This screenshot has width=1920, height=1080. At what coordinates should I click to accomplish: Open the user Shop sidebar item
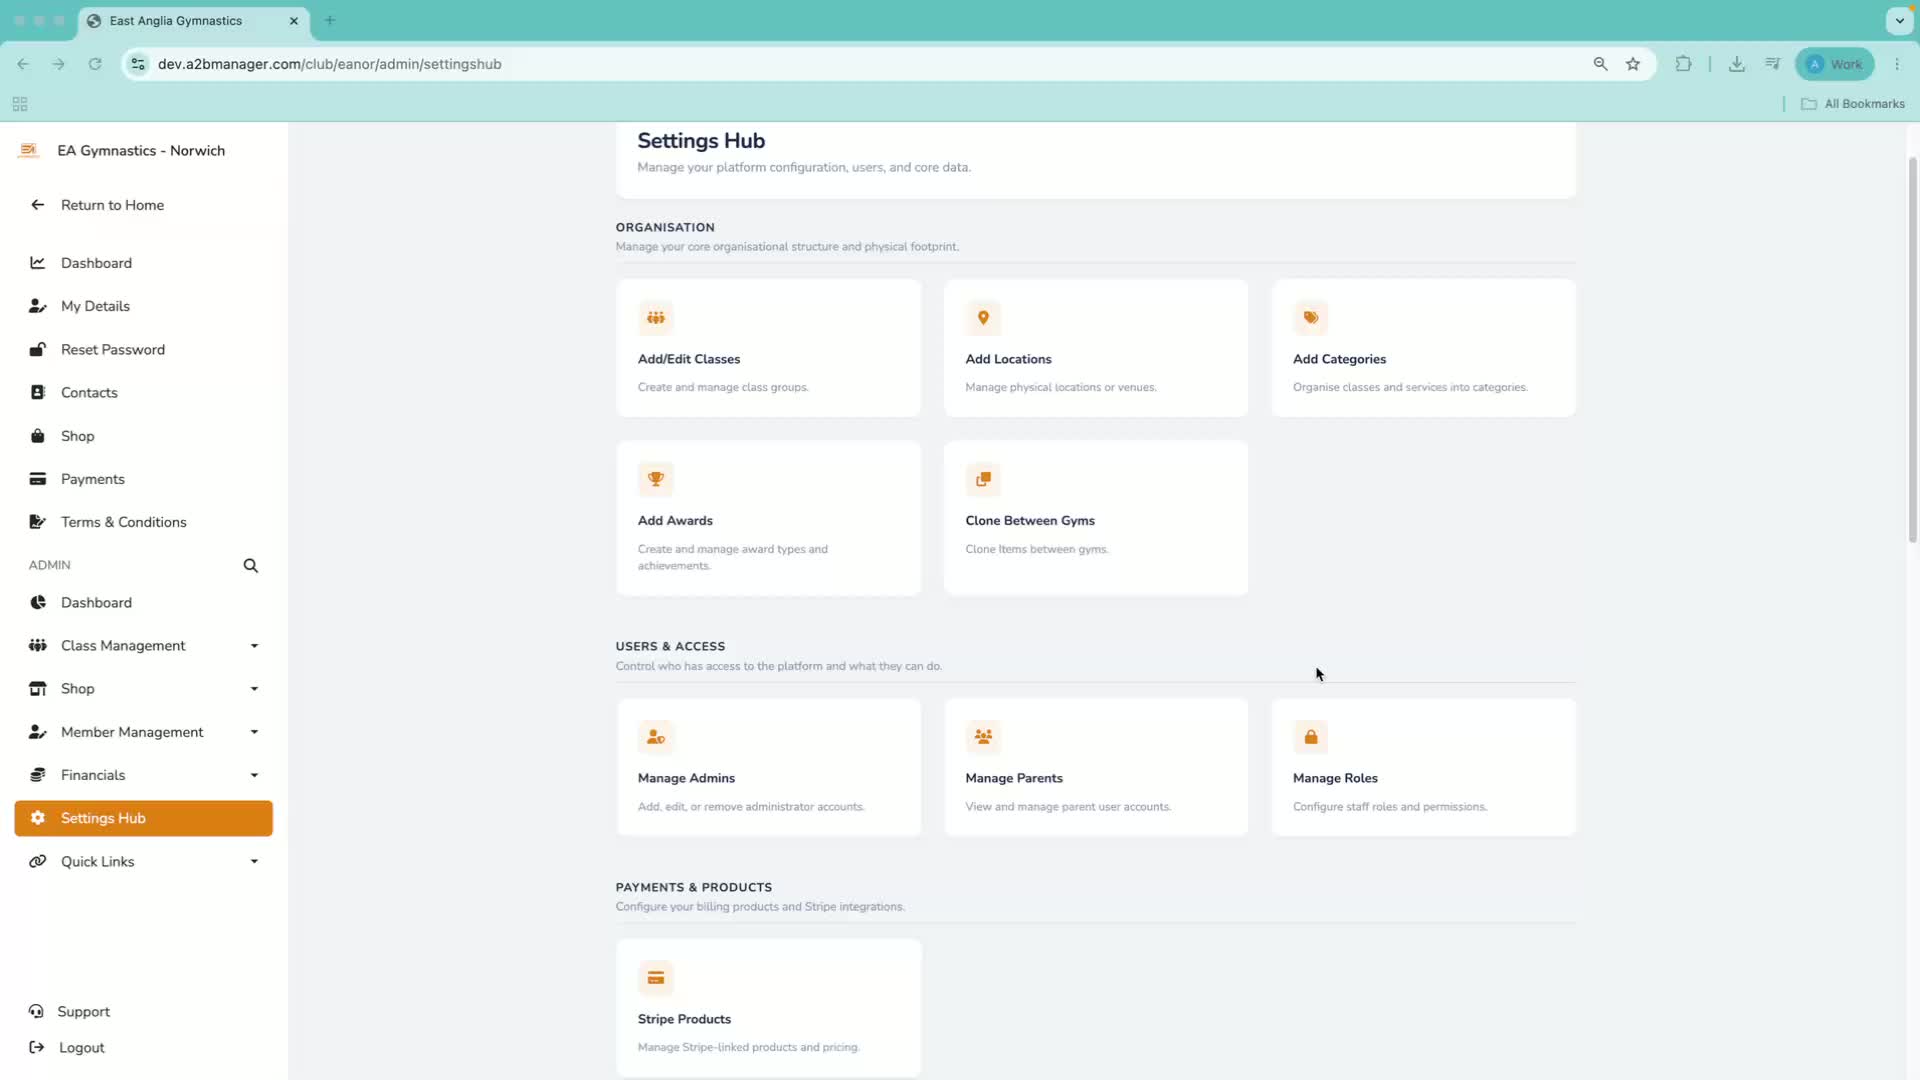143,436
